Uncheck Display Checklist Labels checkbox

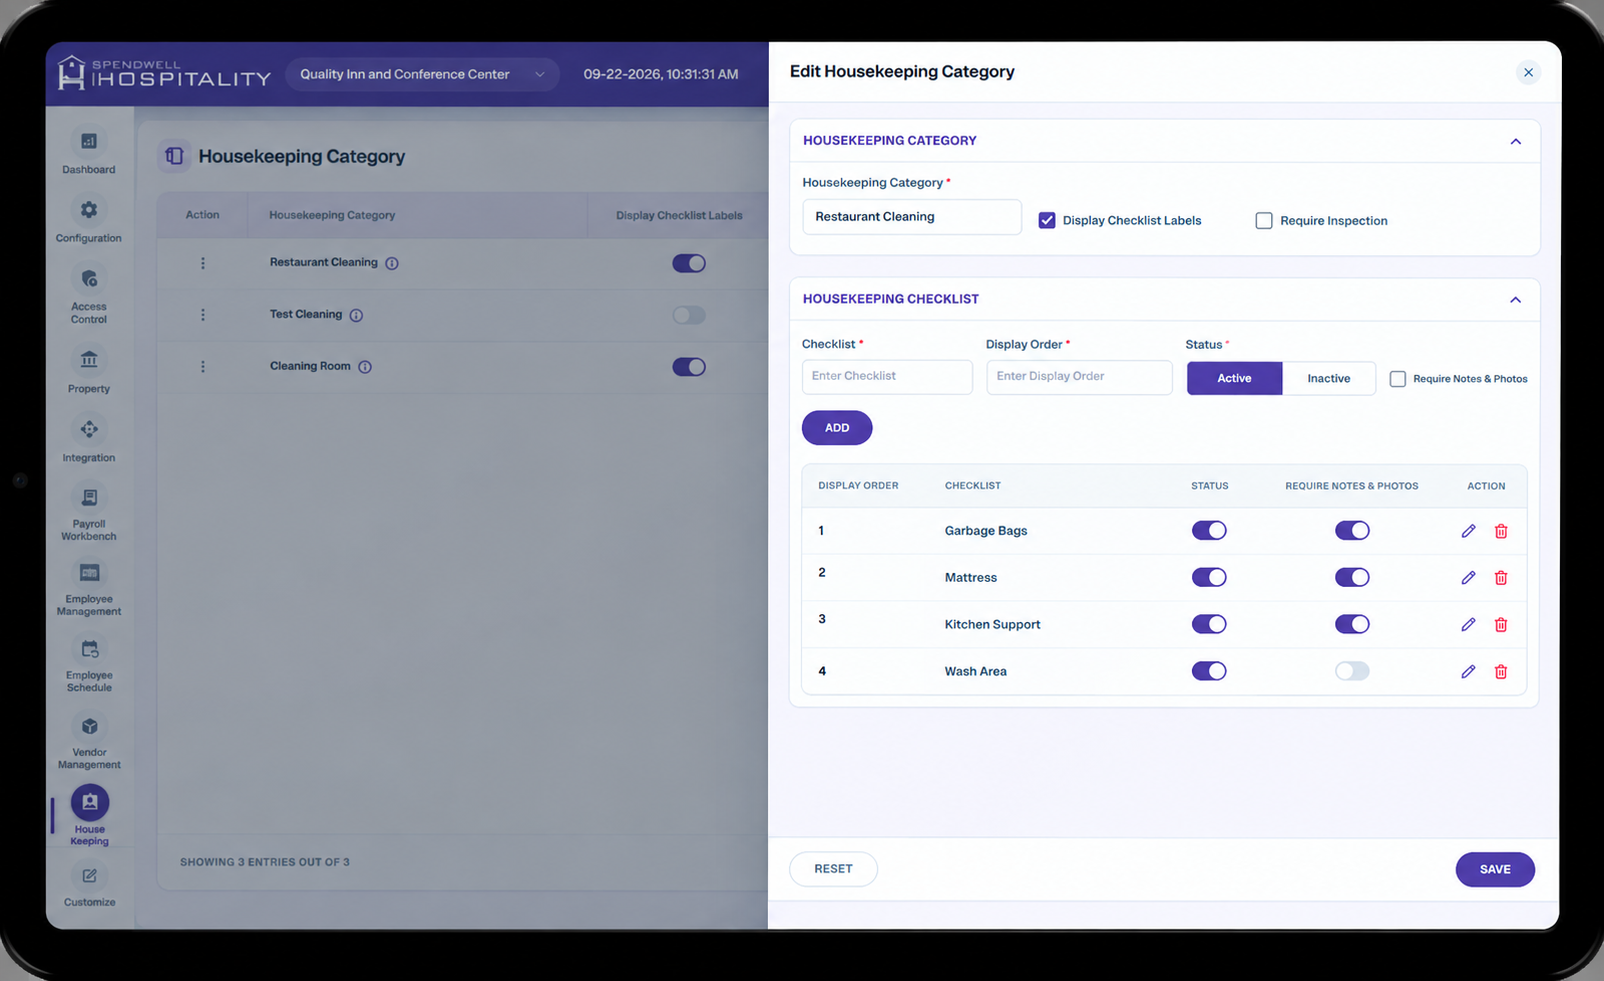(x=1047, y=220)
